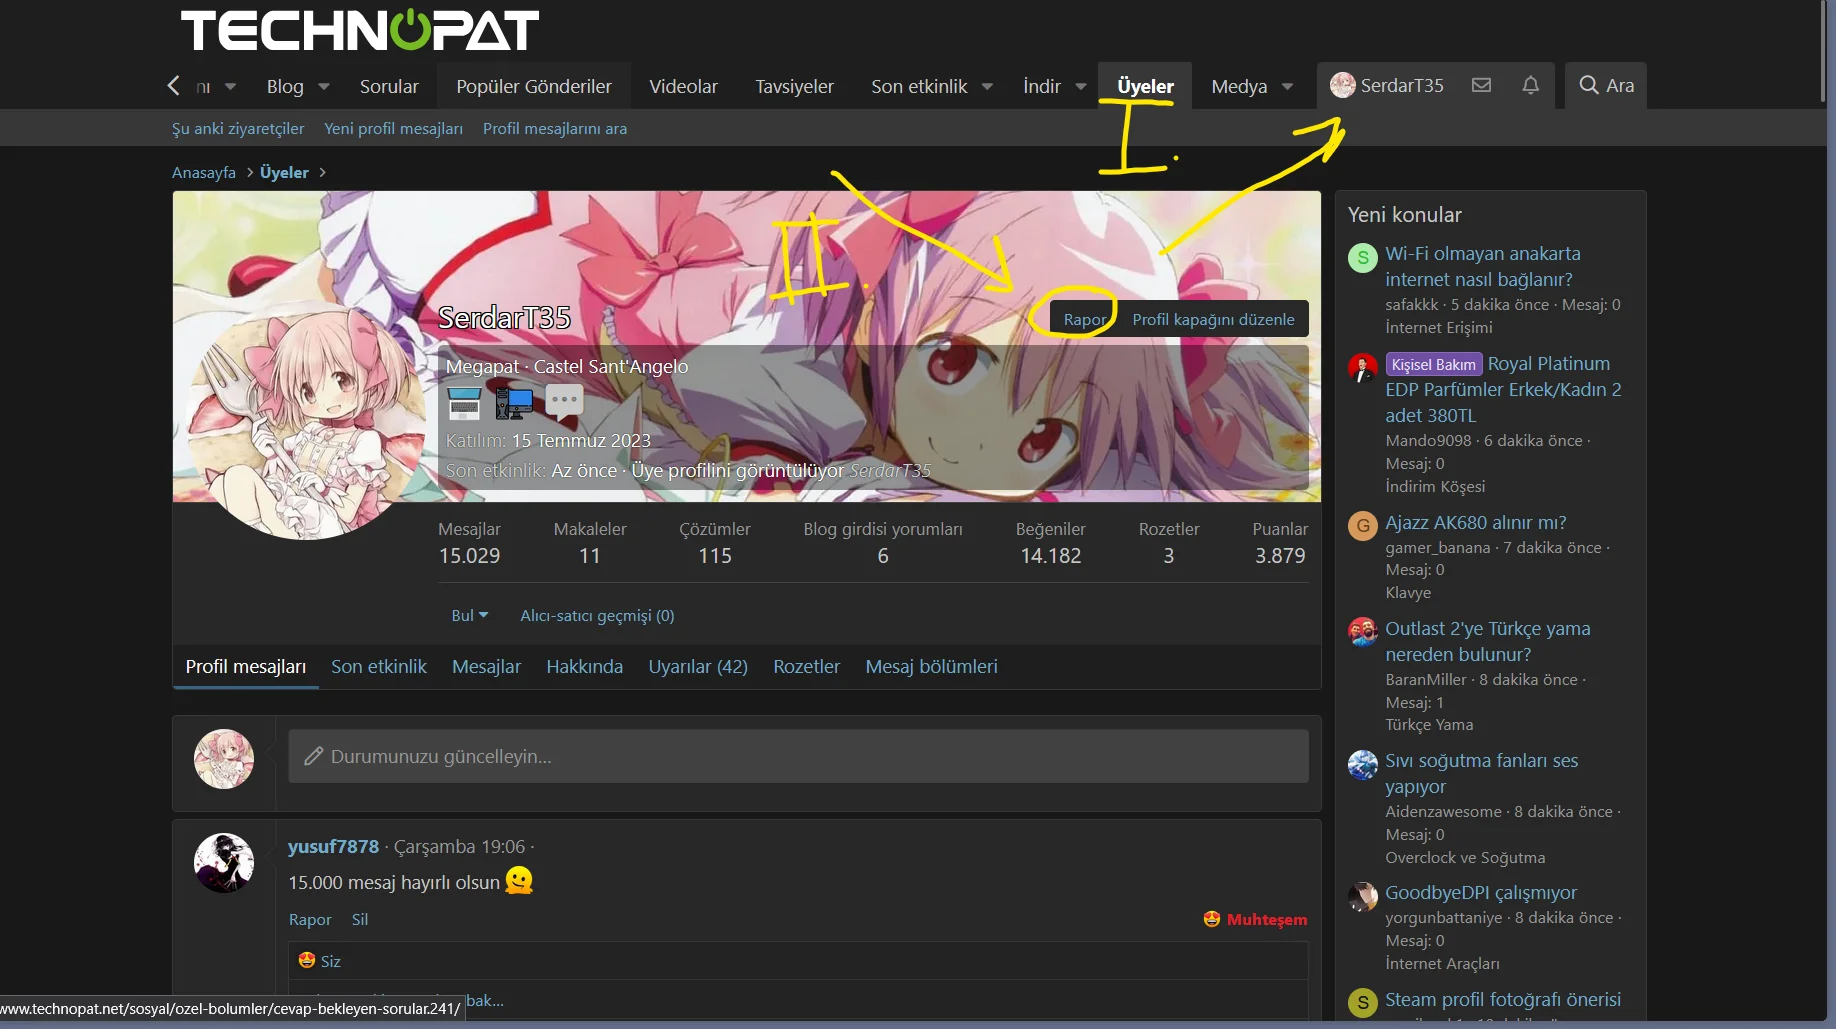Open Aidenzawesome's avatar in the sidebar
This screenshot has height=1029, width=1836.
coord(1363,765)
